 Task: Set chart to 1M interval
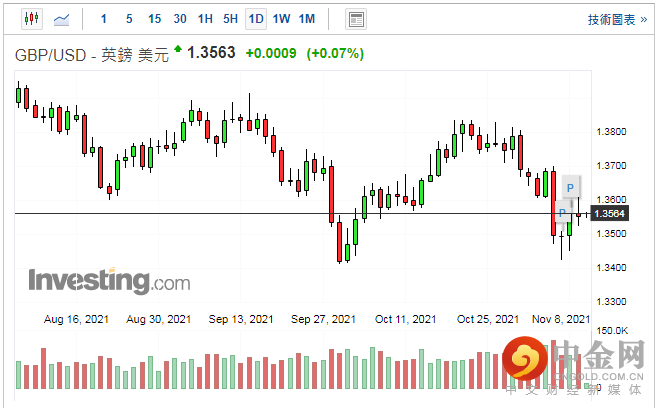point(307,19)
